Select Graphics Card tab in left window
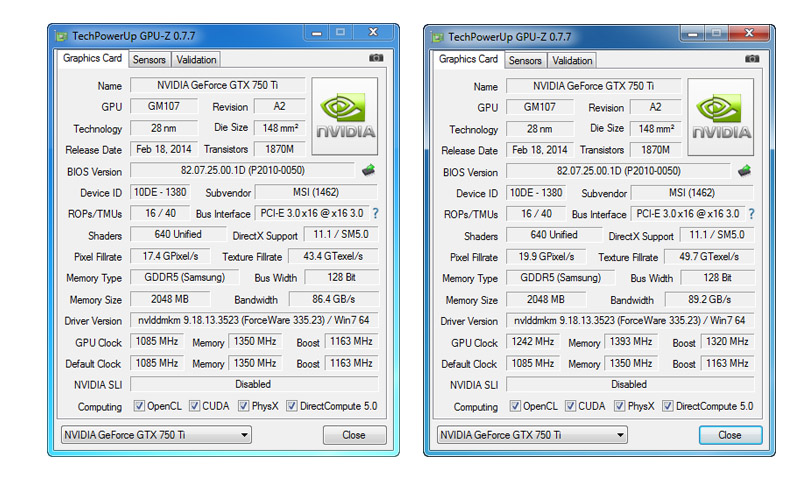 pos(92,58)
